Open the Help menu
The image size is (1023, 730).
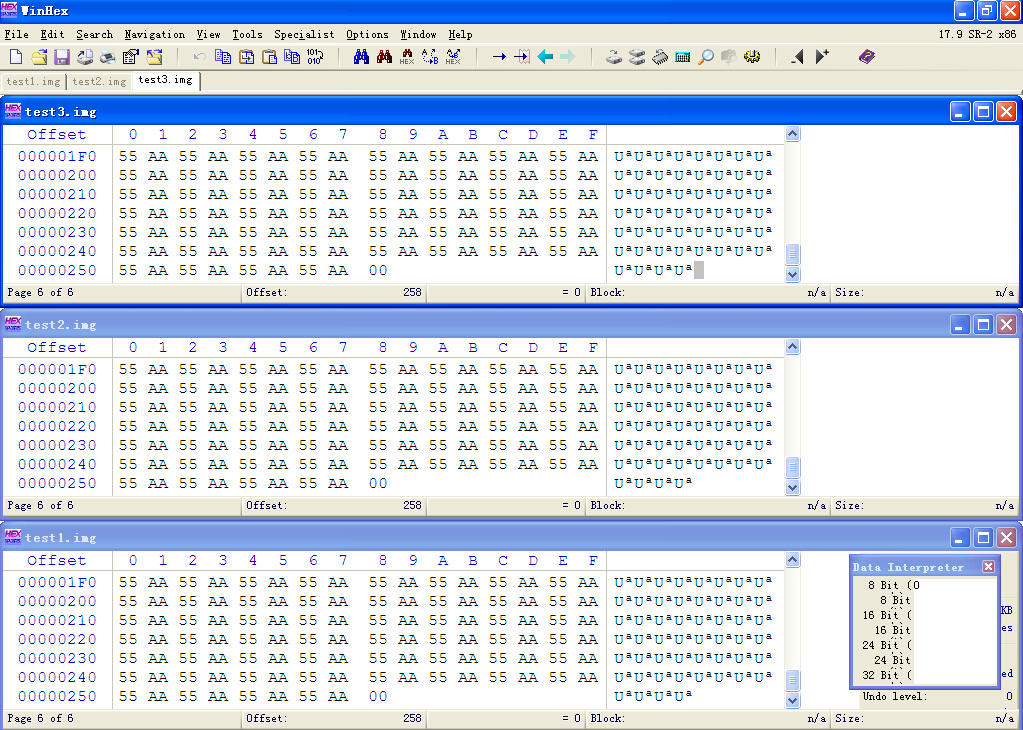tap(461, 35)
